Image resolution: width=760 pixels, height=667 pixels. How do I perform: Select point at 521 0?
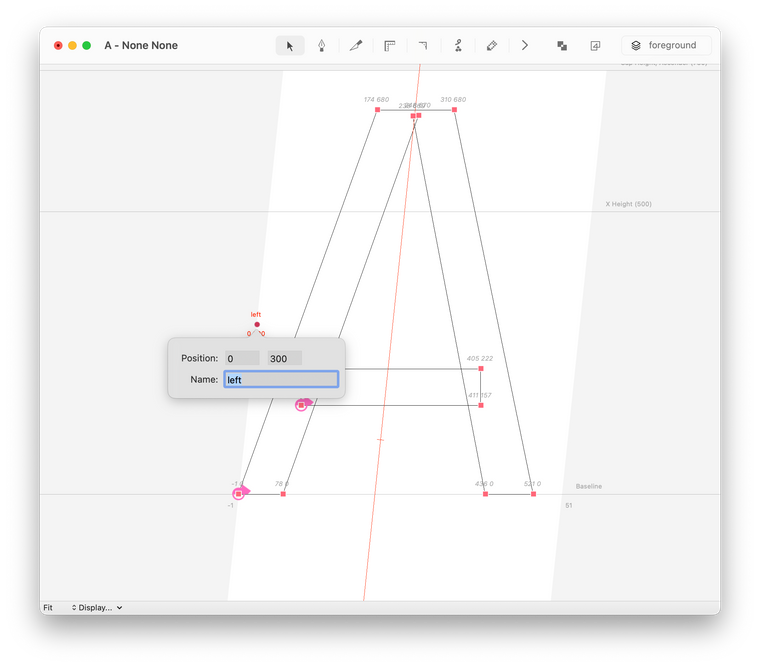[533, 494]
